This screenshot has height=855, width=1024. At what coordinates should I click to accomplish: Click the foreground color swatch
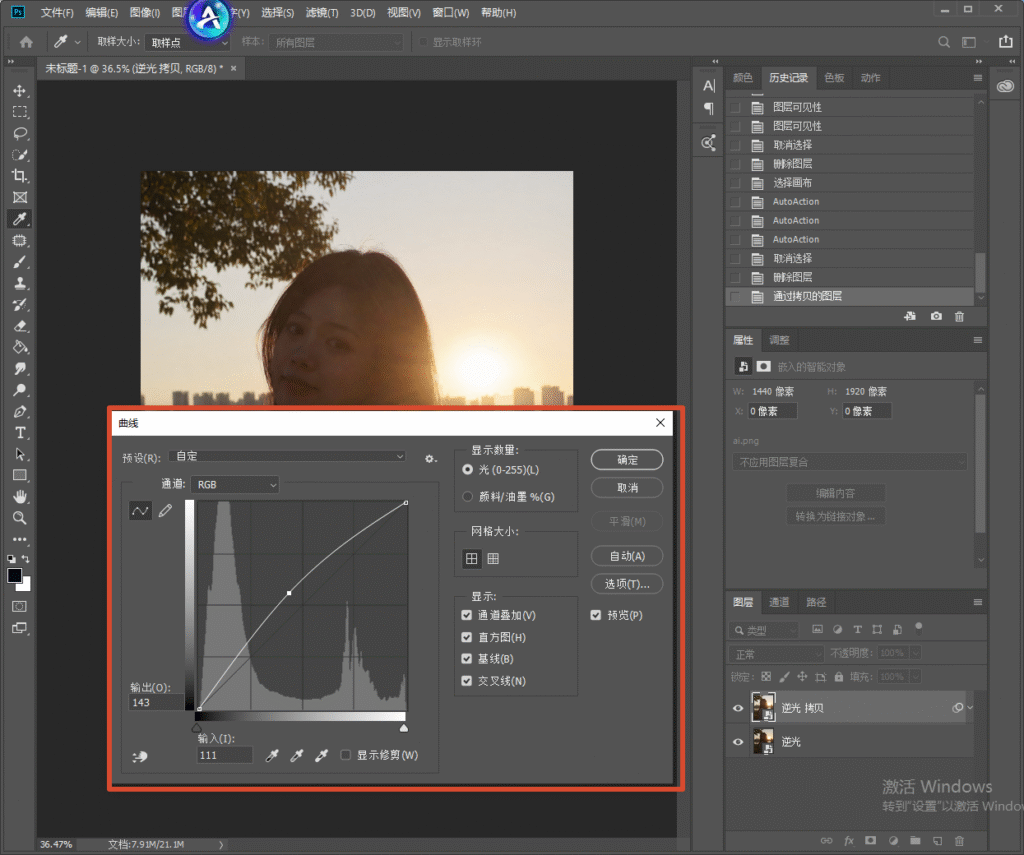14,575
